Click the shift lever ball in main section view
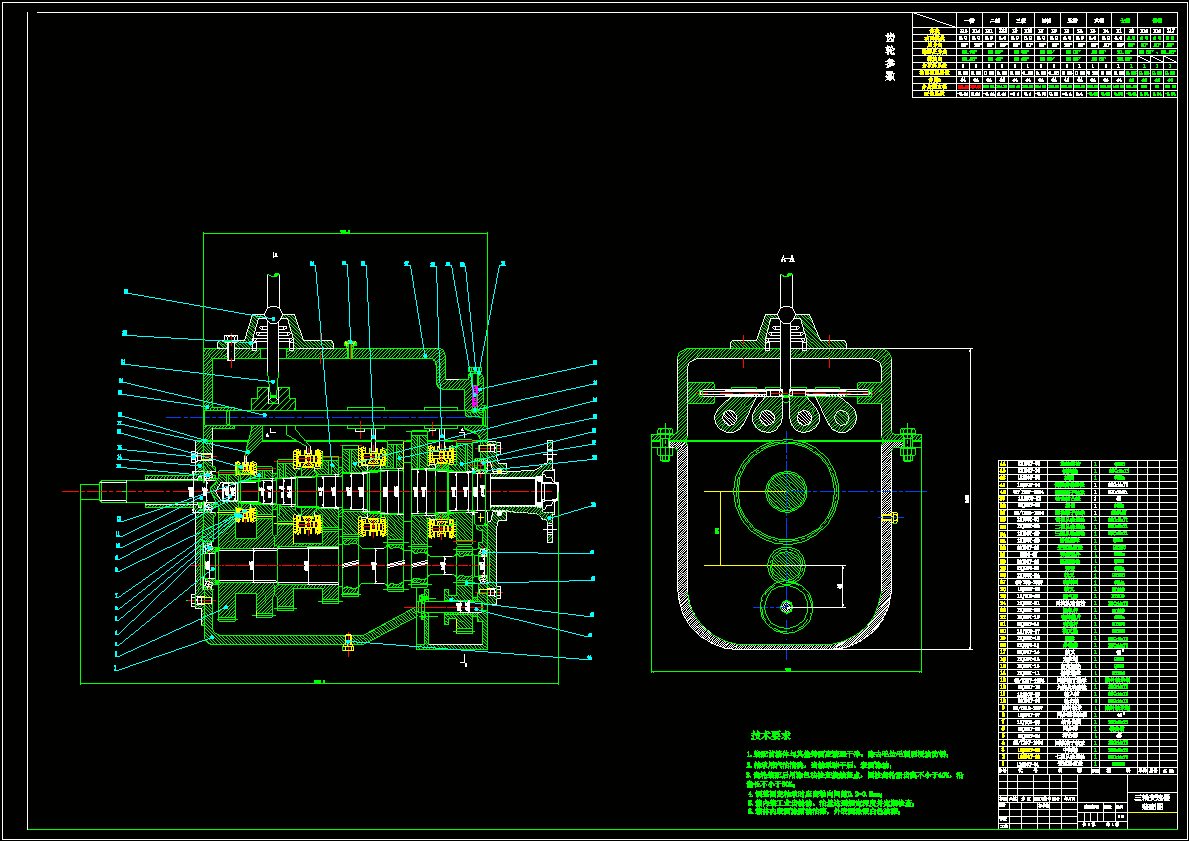1189x841 pixels. point(274,314)
